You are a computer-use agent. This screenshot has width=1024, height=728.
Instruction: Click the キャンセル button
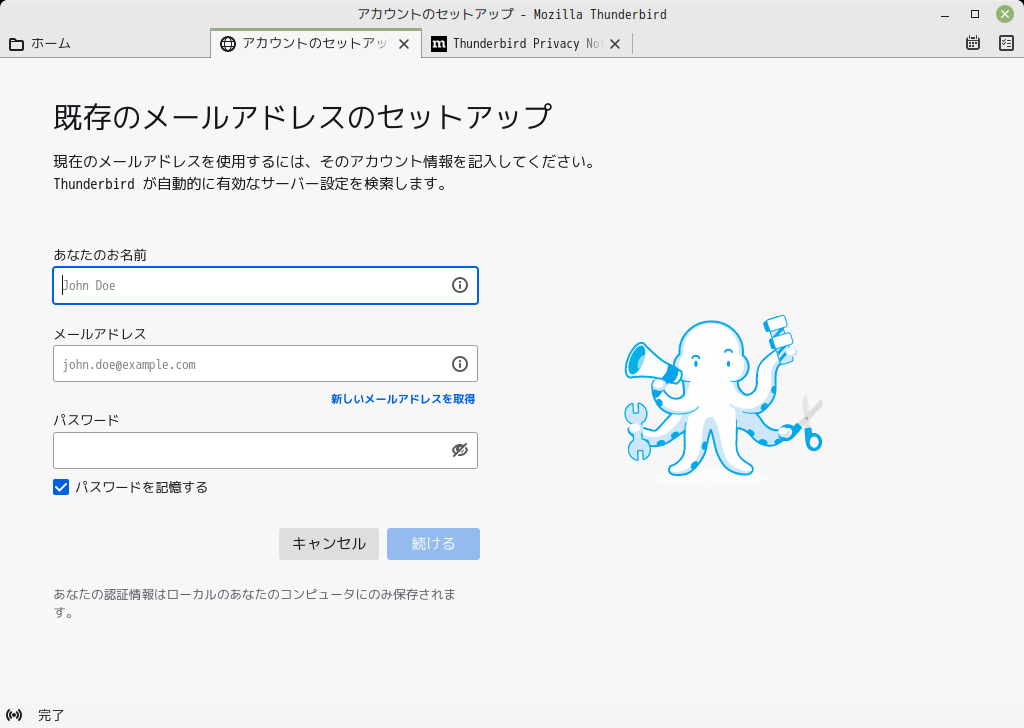coord(328,544)
